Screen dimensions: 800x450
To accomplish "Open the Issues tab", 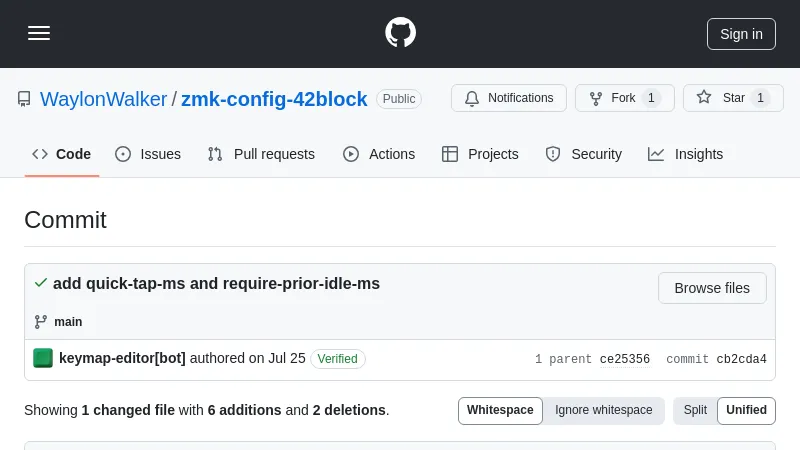I will point(149,154).
